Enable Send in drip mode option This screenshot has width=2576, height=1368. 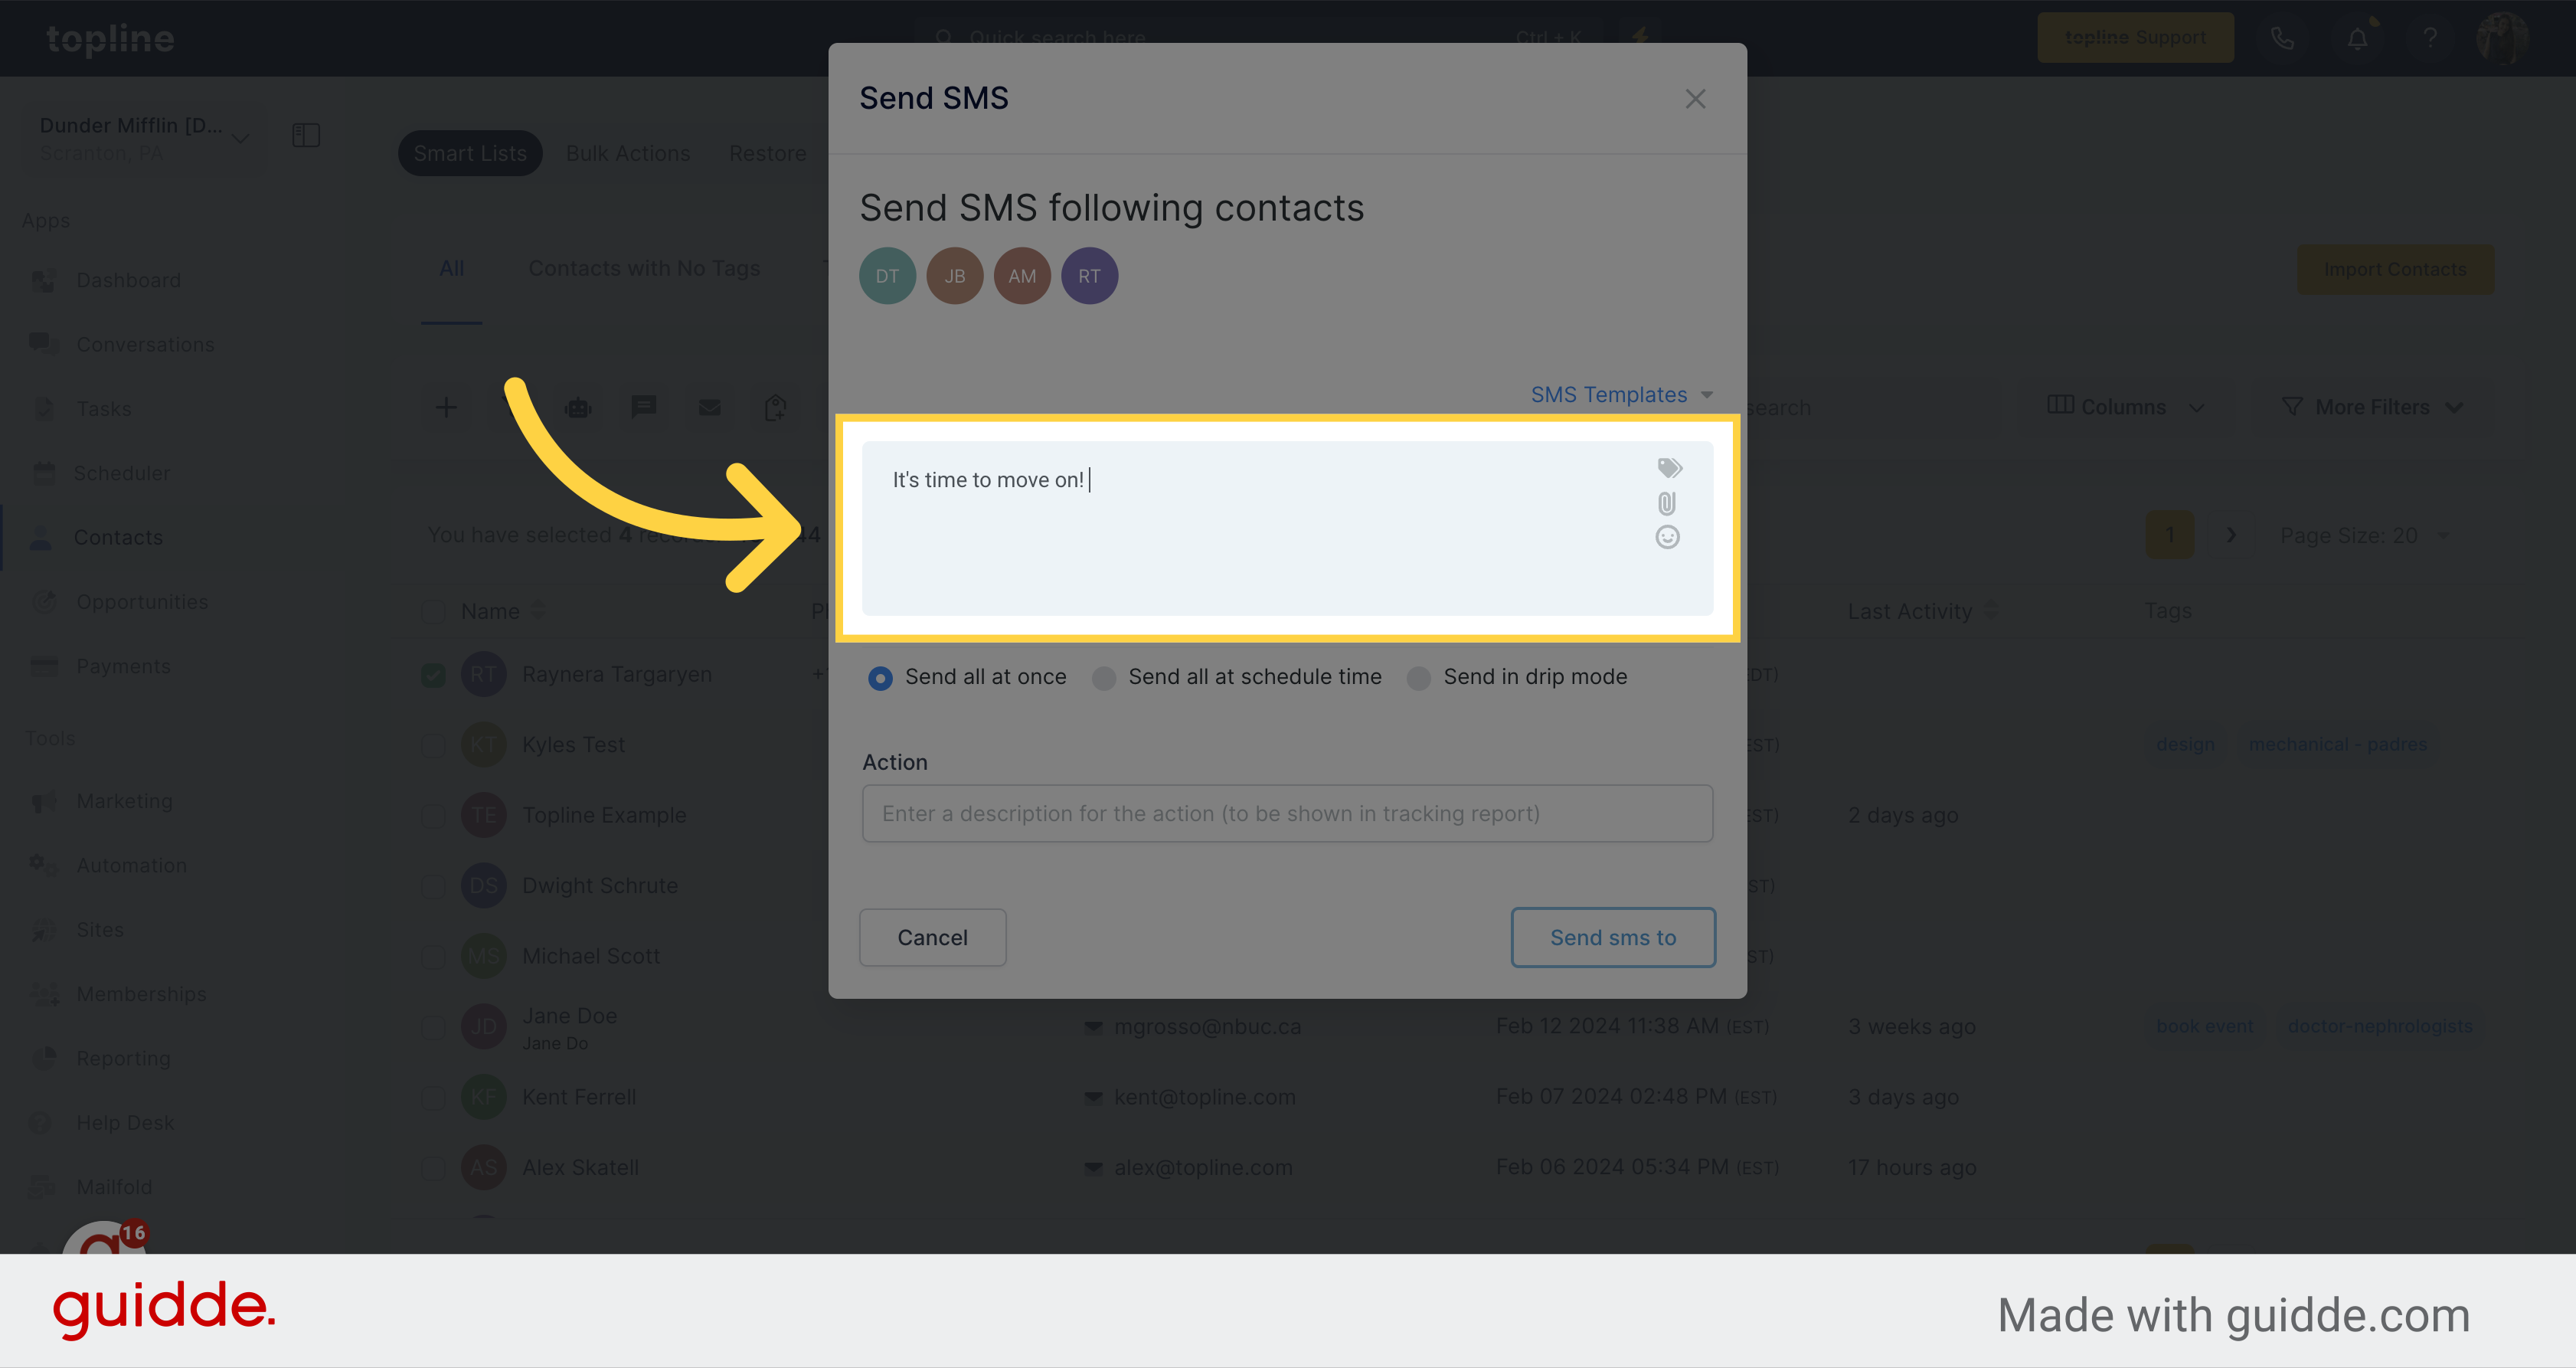pos(1419,678)
